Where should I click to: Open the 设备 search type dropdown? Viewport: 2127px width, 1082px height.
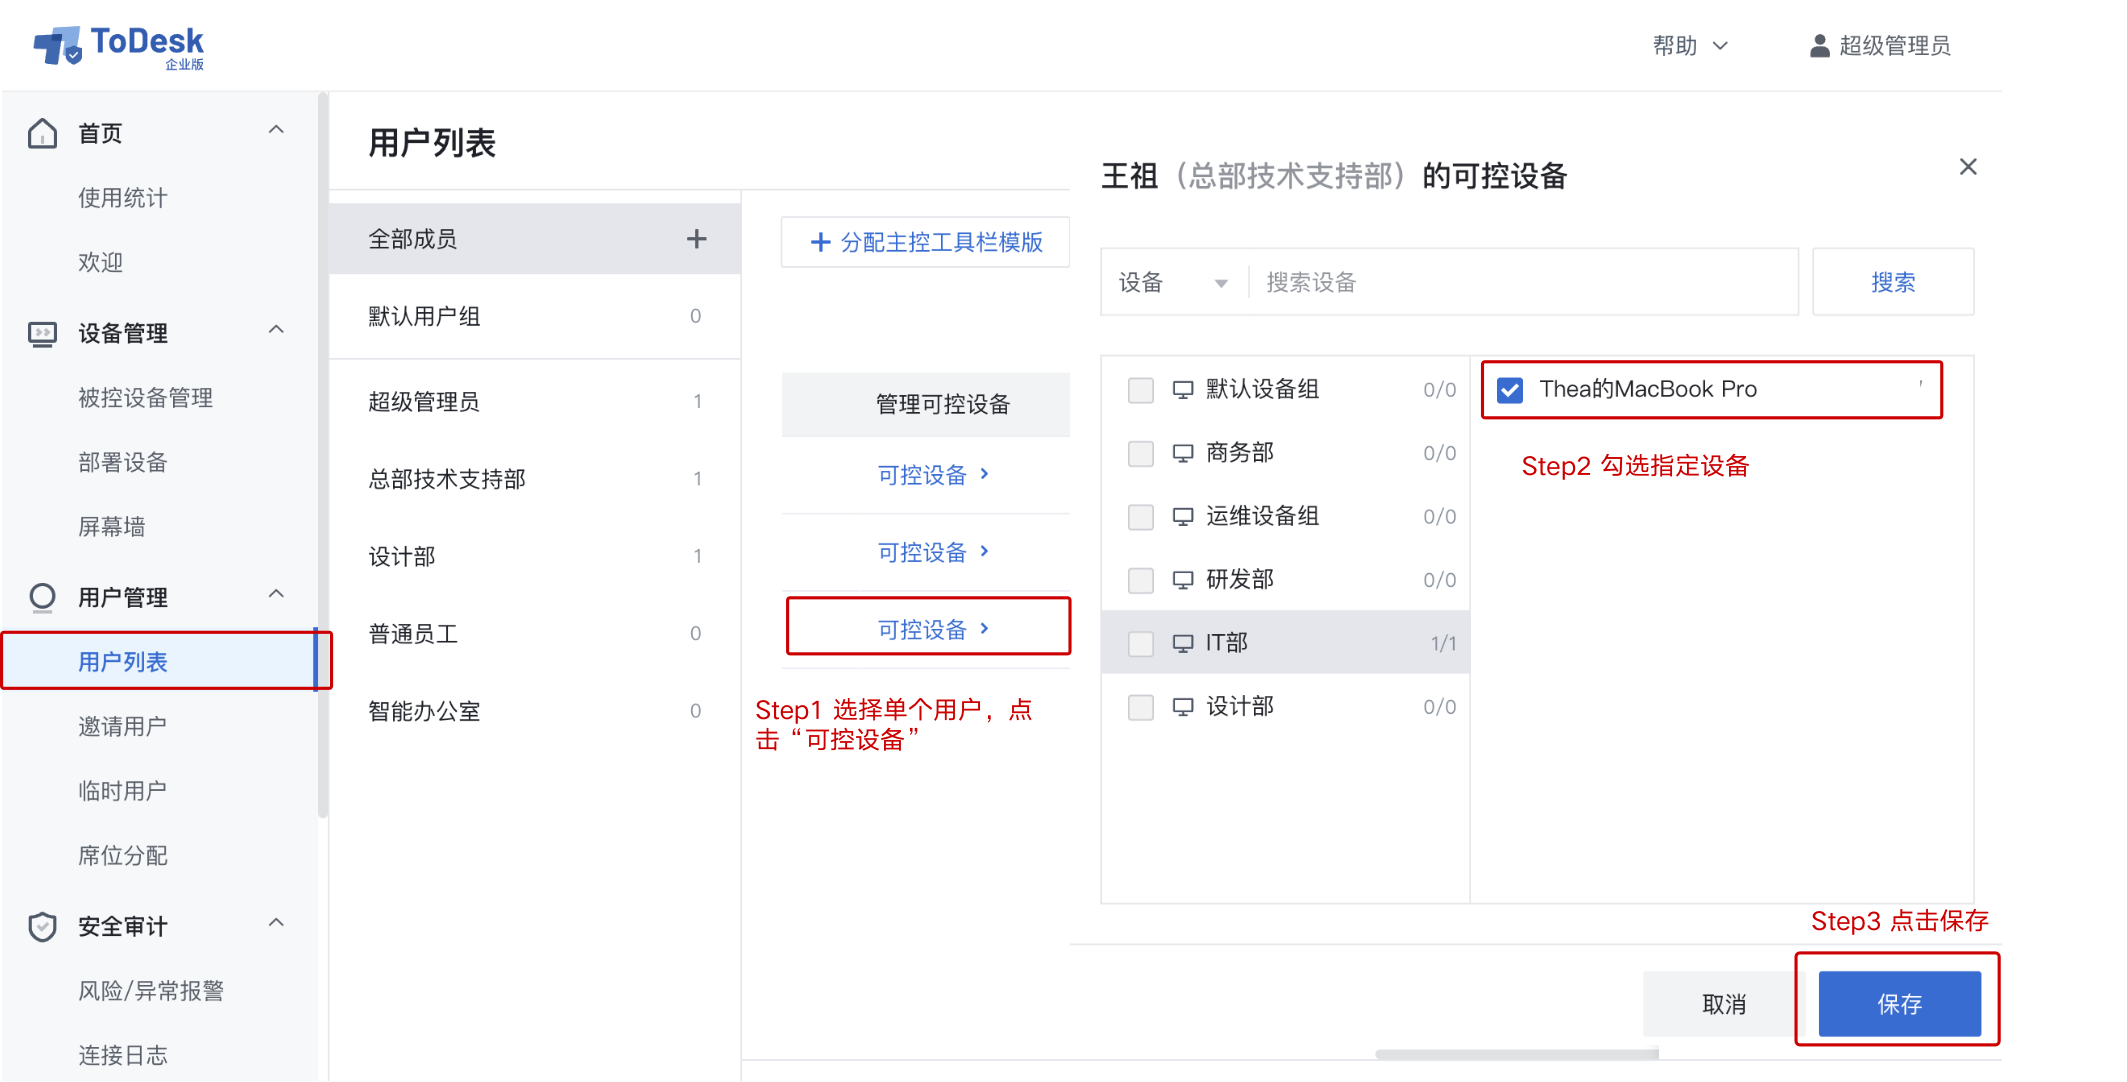pyautogui.click(x=1173, y=283)
